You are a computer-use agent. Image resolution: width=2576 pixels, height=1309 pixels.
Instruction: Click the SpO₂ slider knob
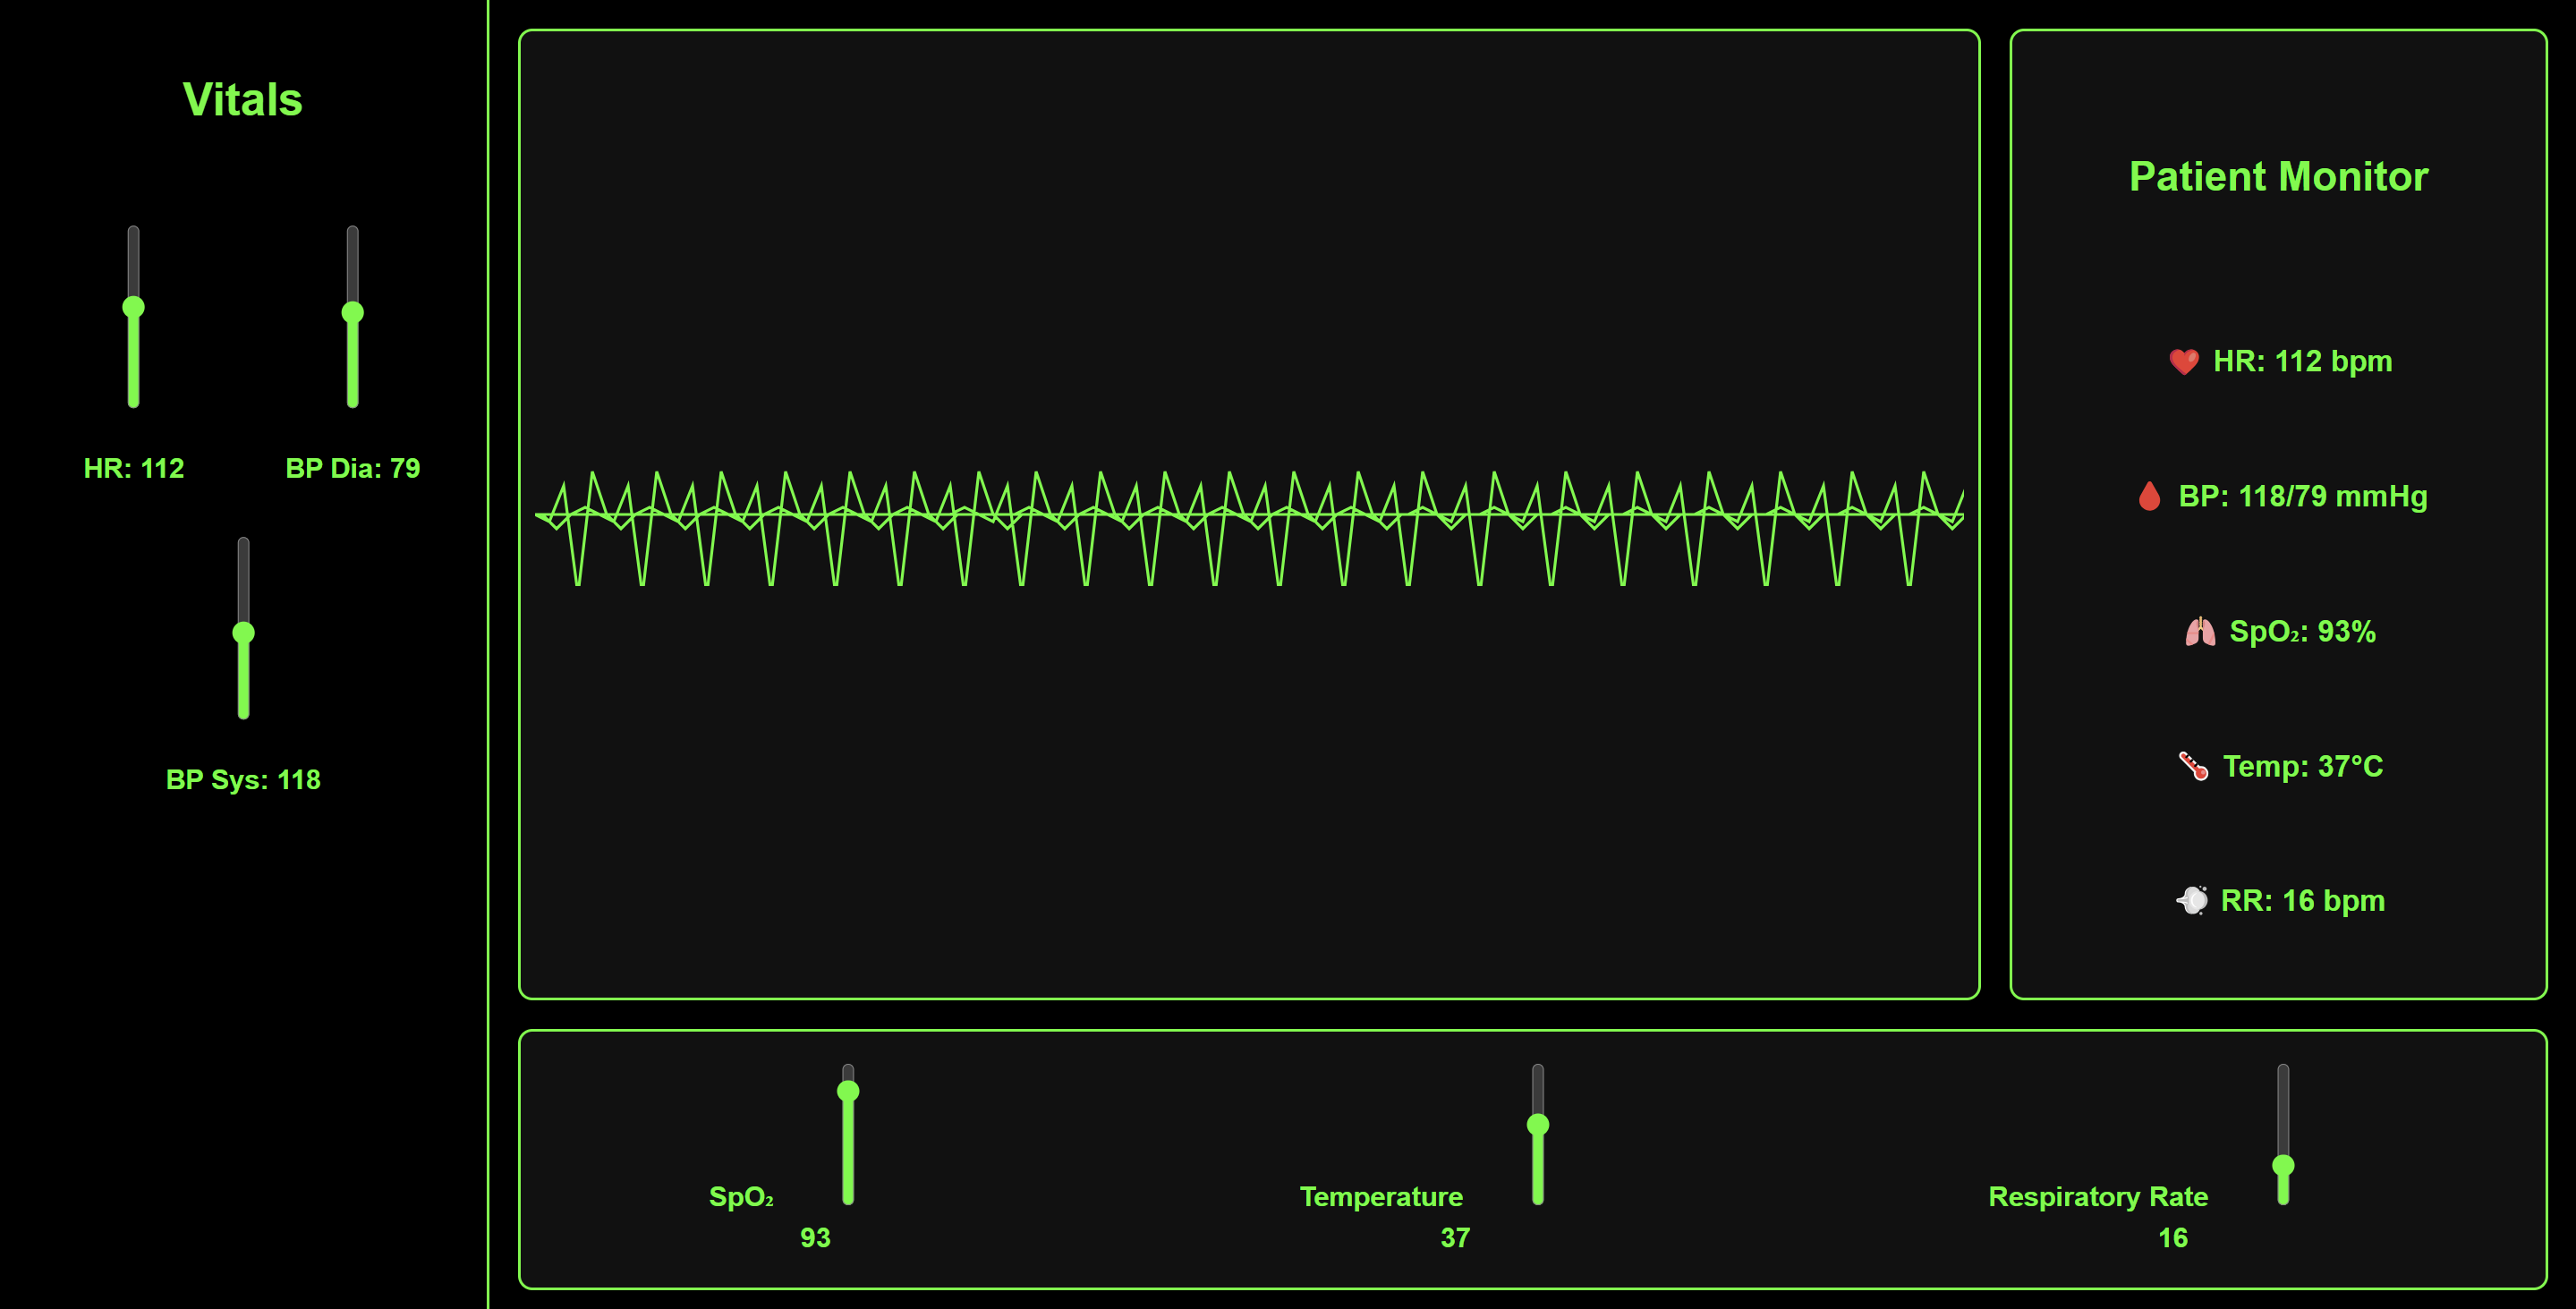(x=848, y=1091)
